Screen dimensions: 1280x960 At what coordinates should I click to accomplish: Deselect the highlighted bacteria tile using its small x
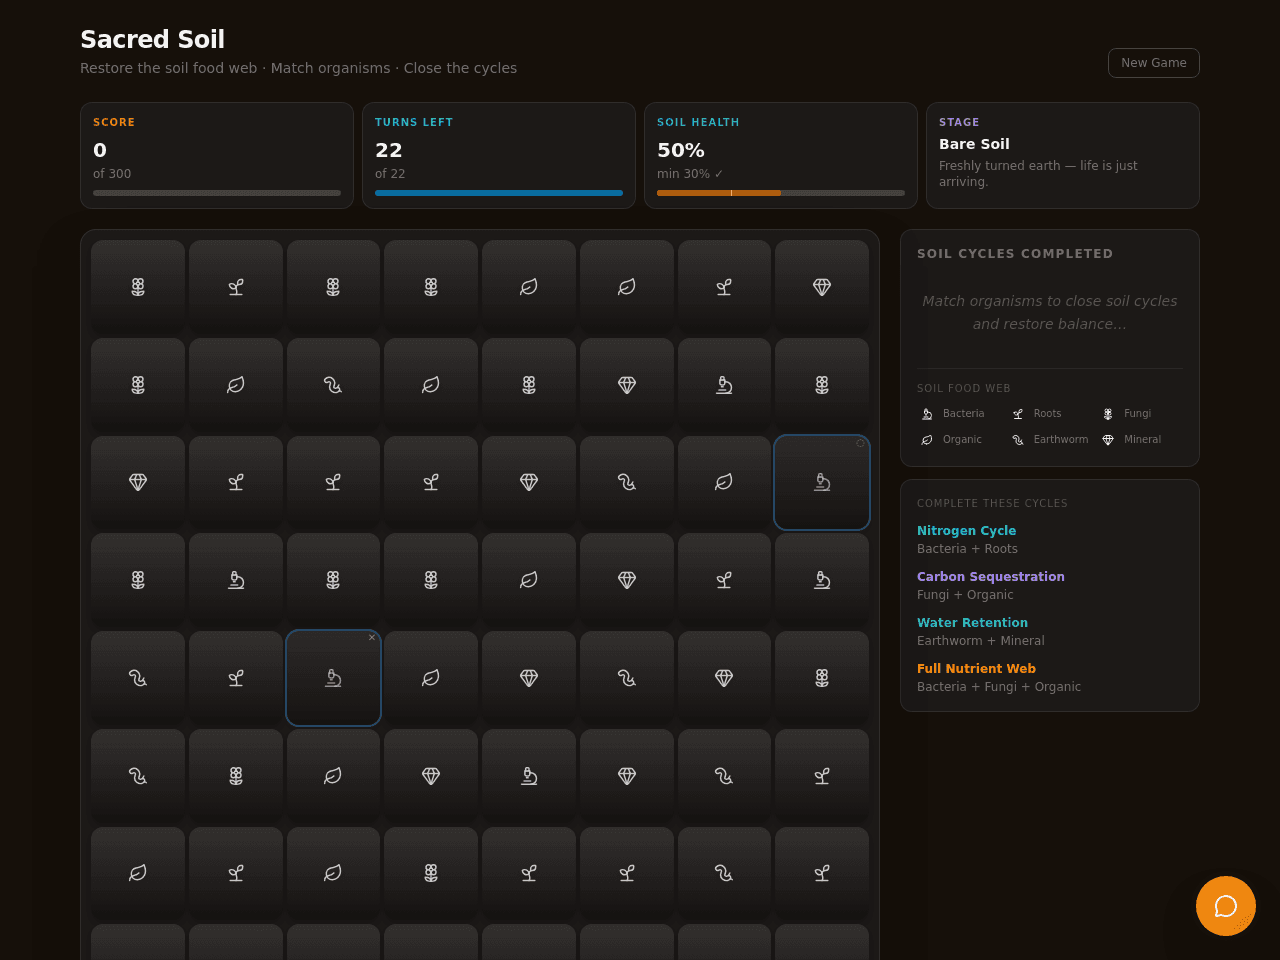[372, 638]
